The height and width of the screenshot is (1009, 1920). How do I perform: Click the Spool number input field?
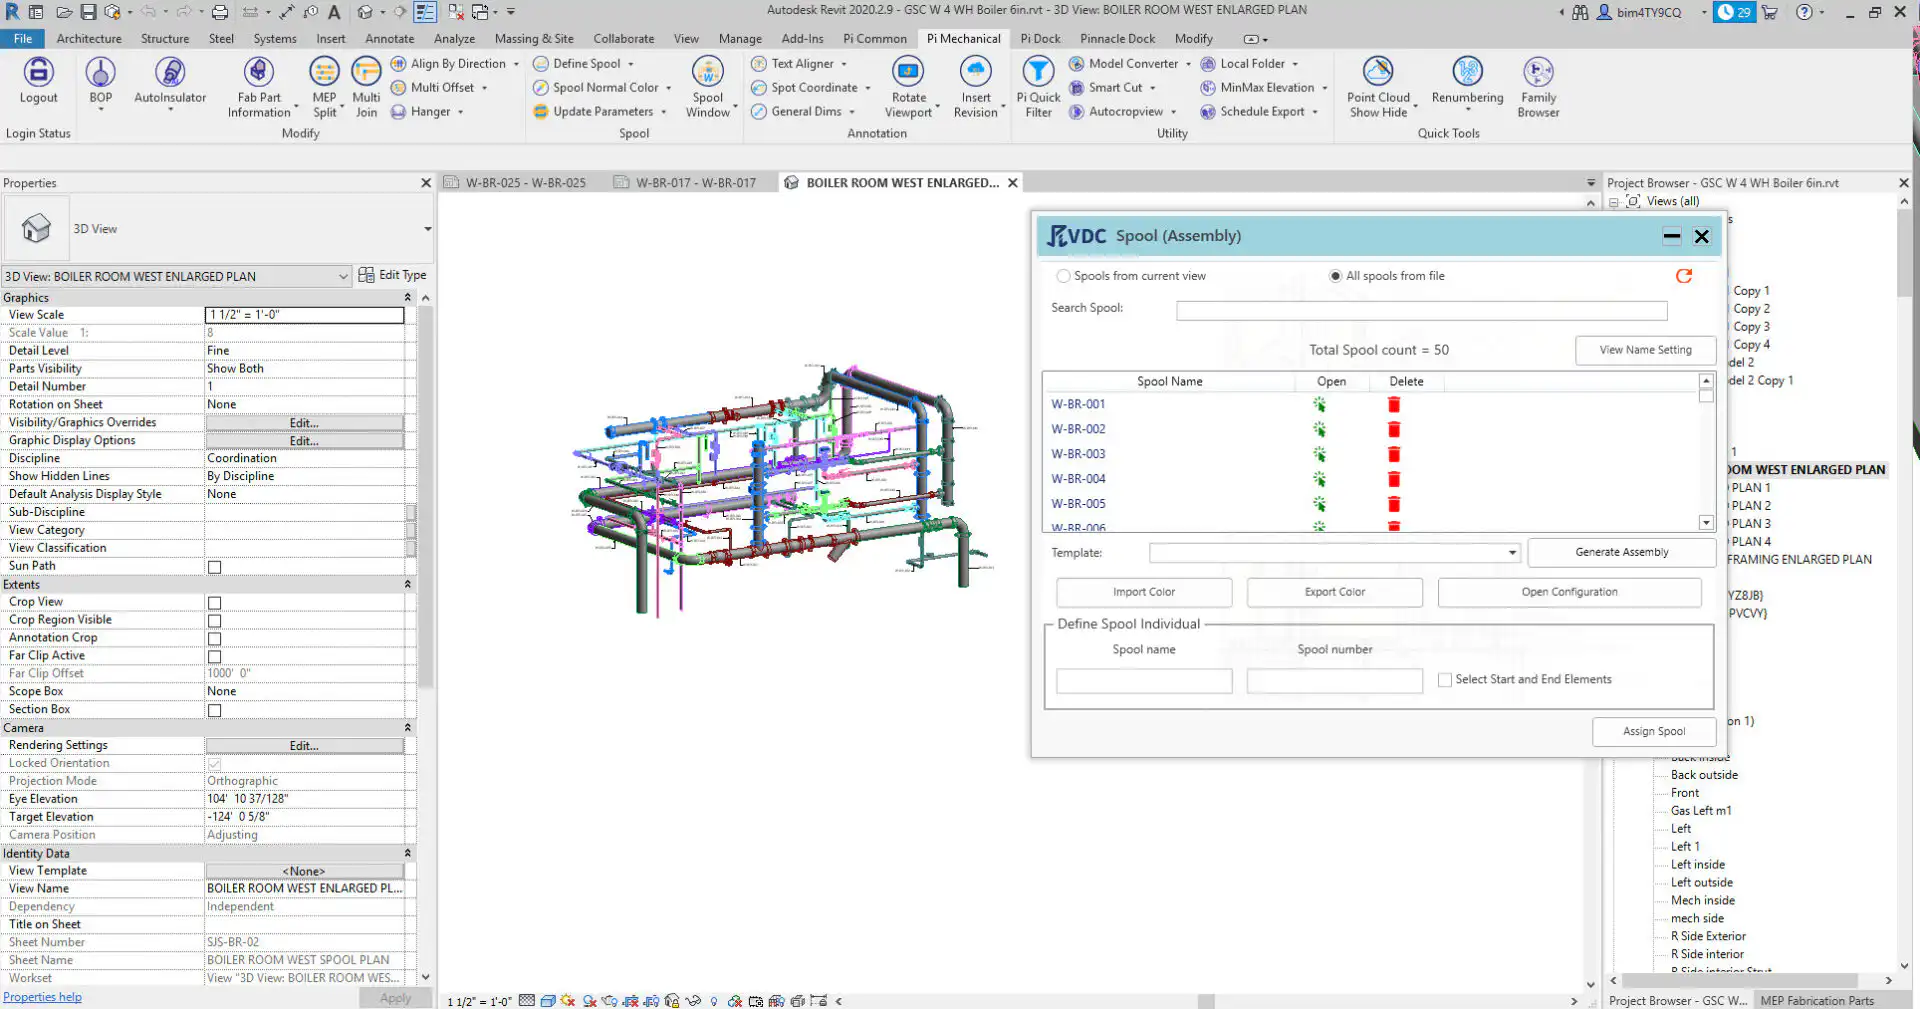[x=1334, y=681]
